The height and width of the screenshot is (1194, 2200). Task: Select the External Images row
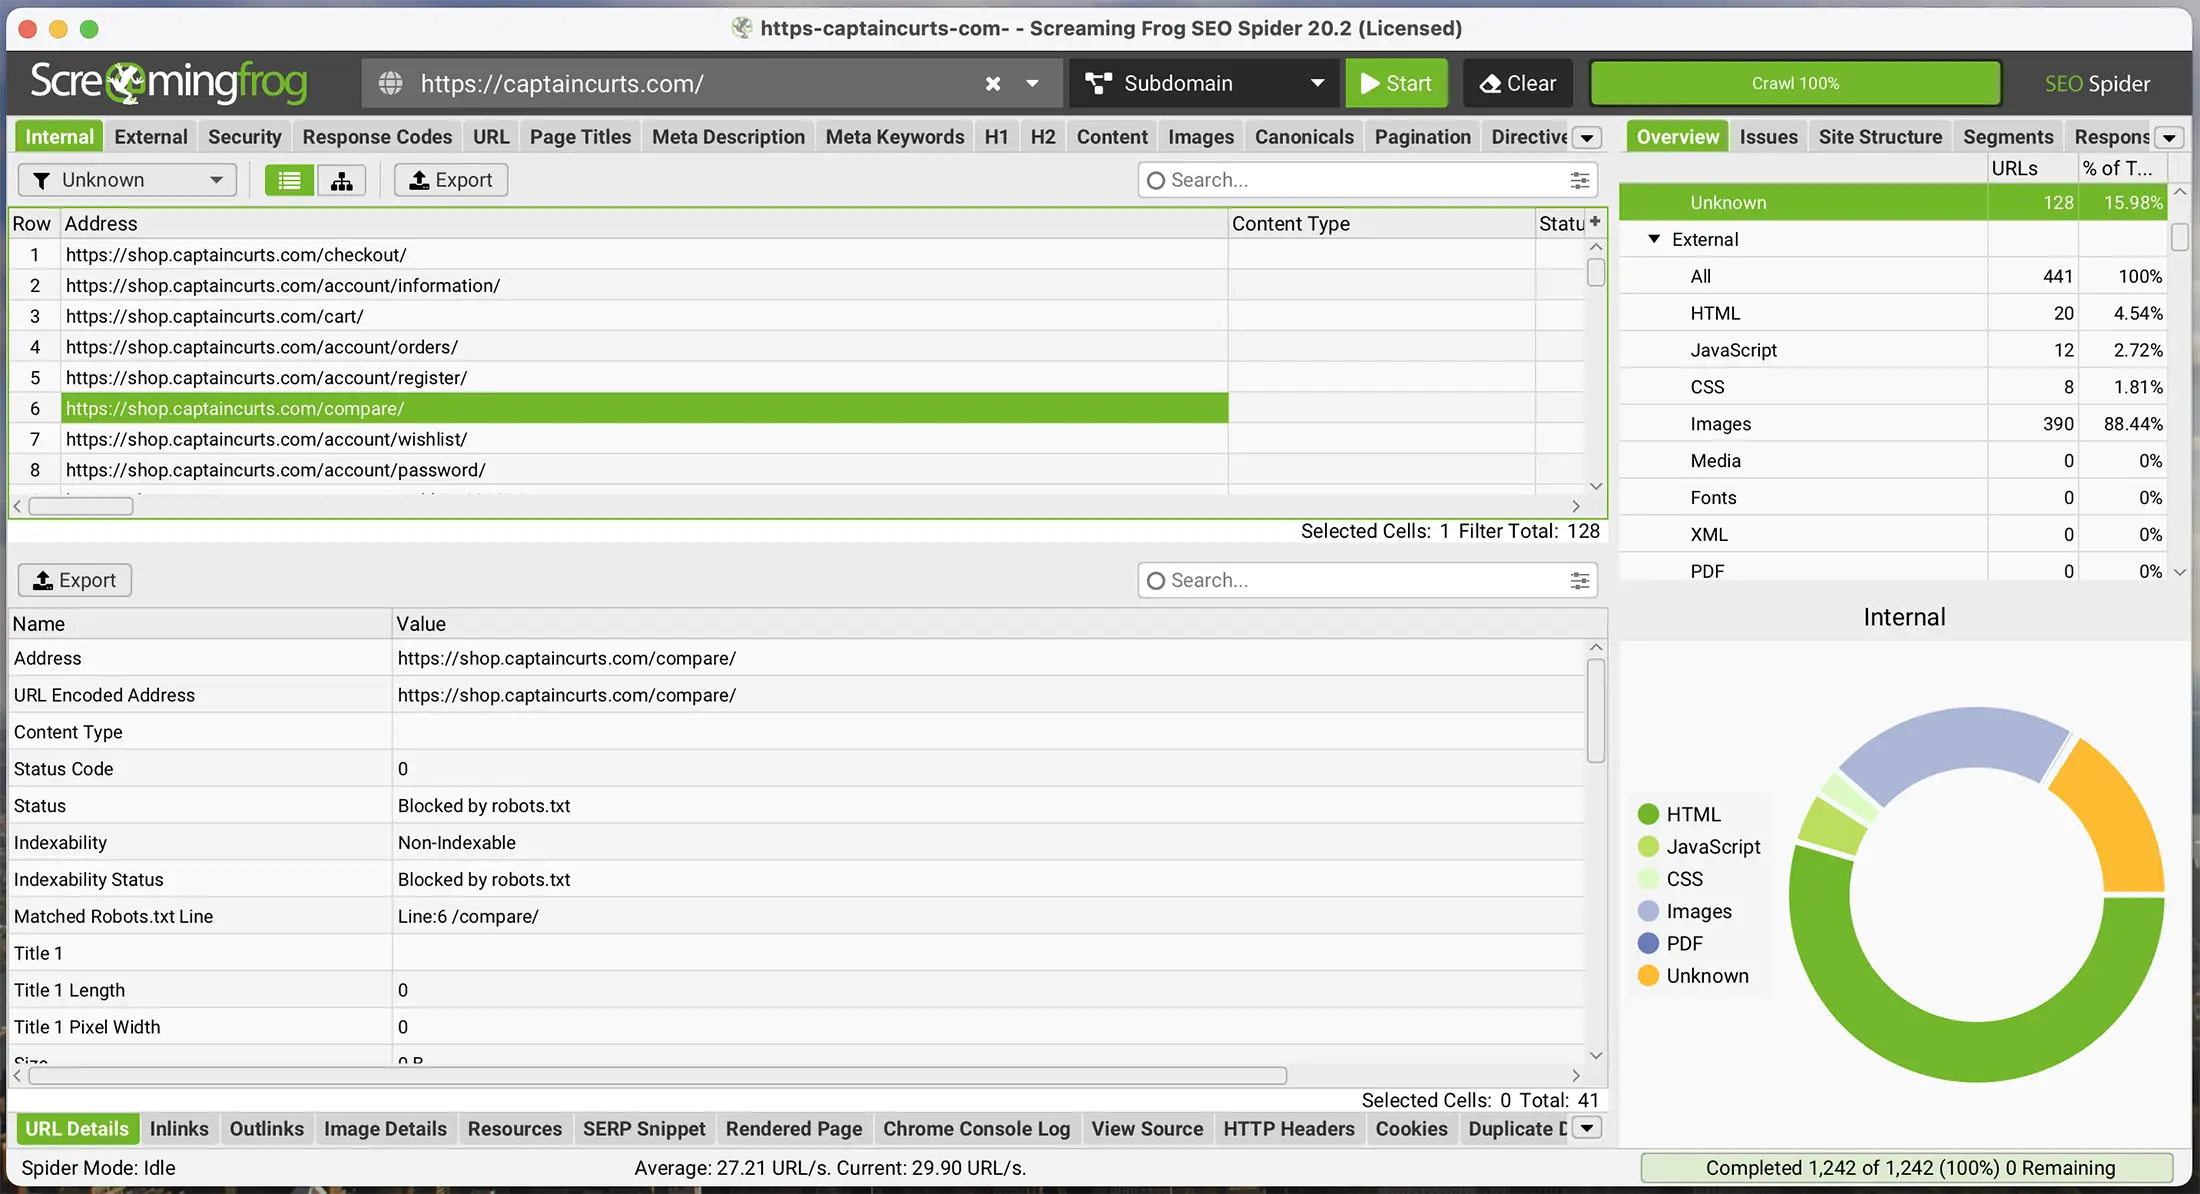1893,424
